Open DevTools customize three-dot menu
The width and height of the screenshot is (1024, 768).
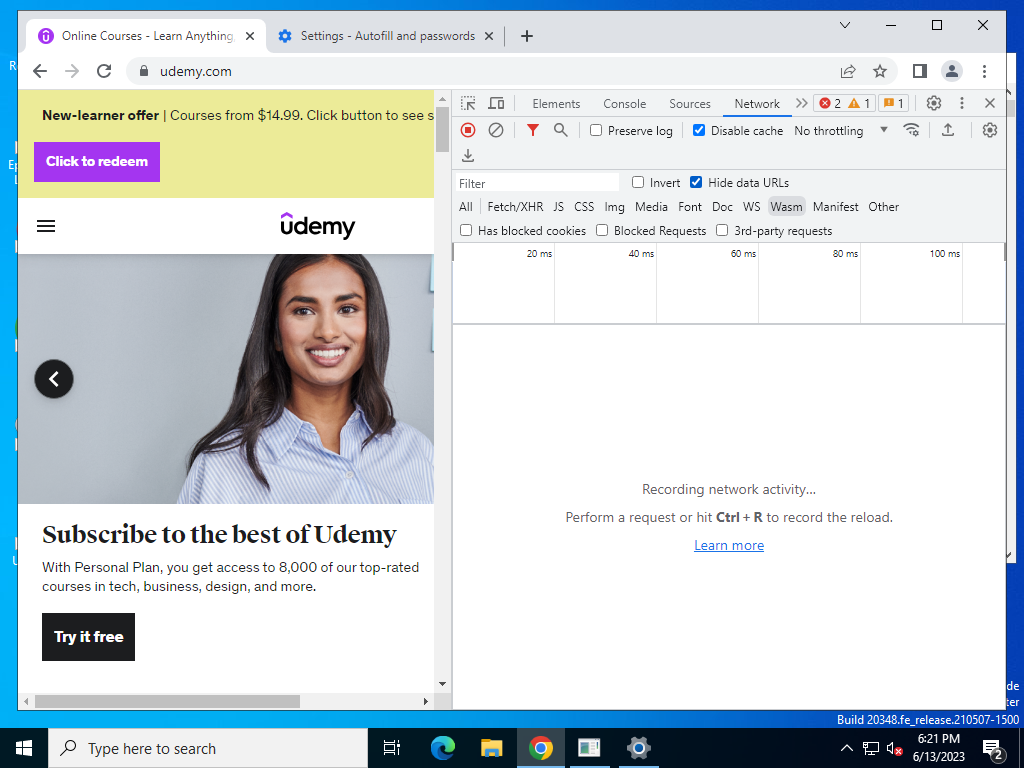[961, 103]
